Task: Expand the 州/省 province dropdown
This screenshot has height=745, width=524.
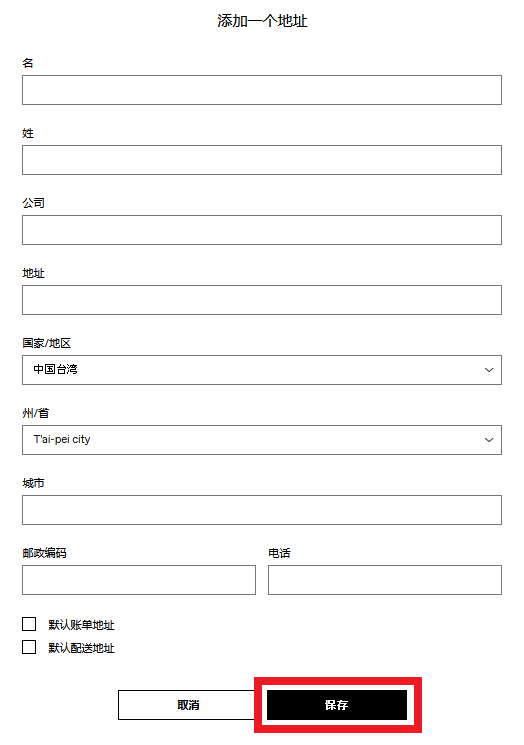Action: pyautogui.click(x=262, y=440)
